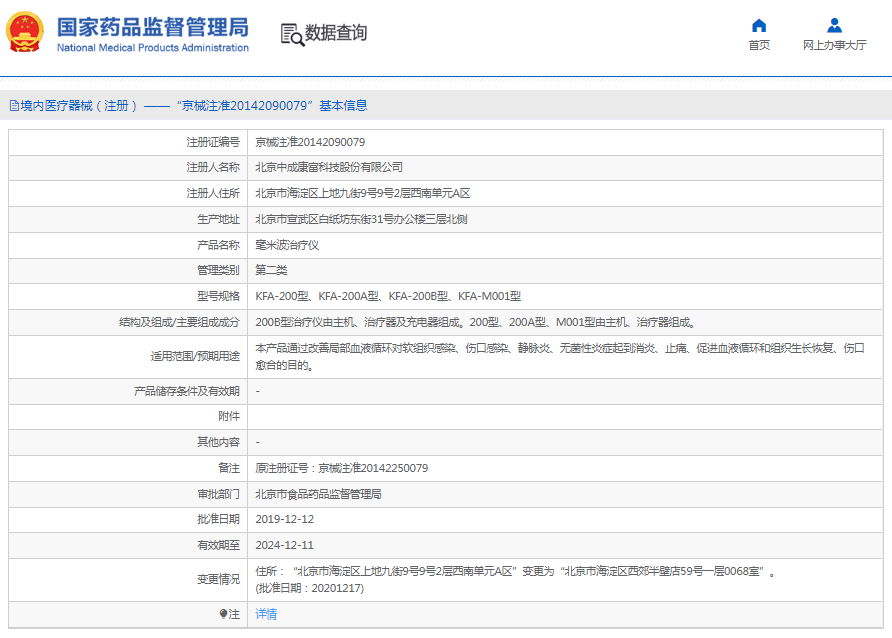
Task: Open the 详情 link in the 注 row
Action: (266, 614)
